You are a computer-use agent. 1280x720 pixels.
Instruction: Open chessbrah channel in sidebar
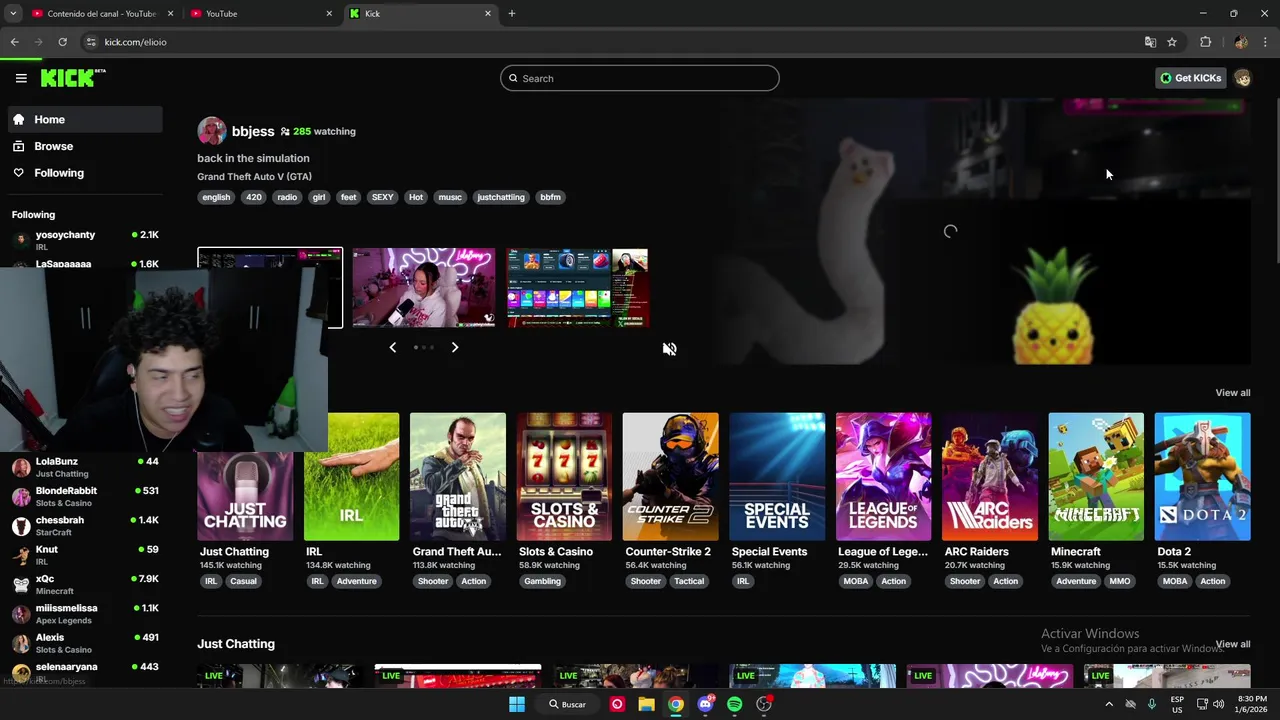pyautogui.click(x=84, y=526)
